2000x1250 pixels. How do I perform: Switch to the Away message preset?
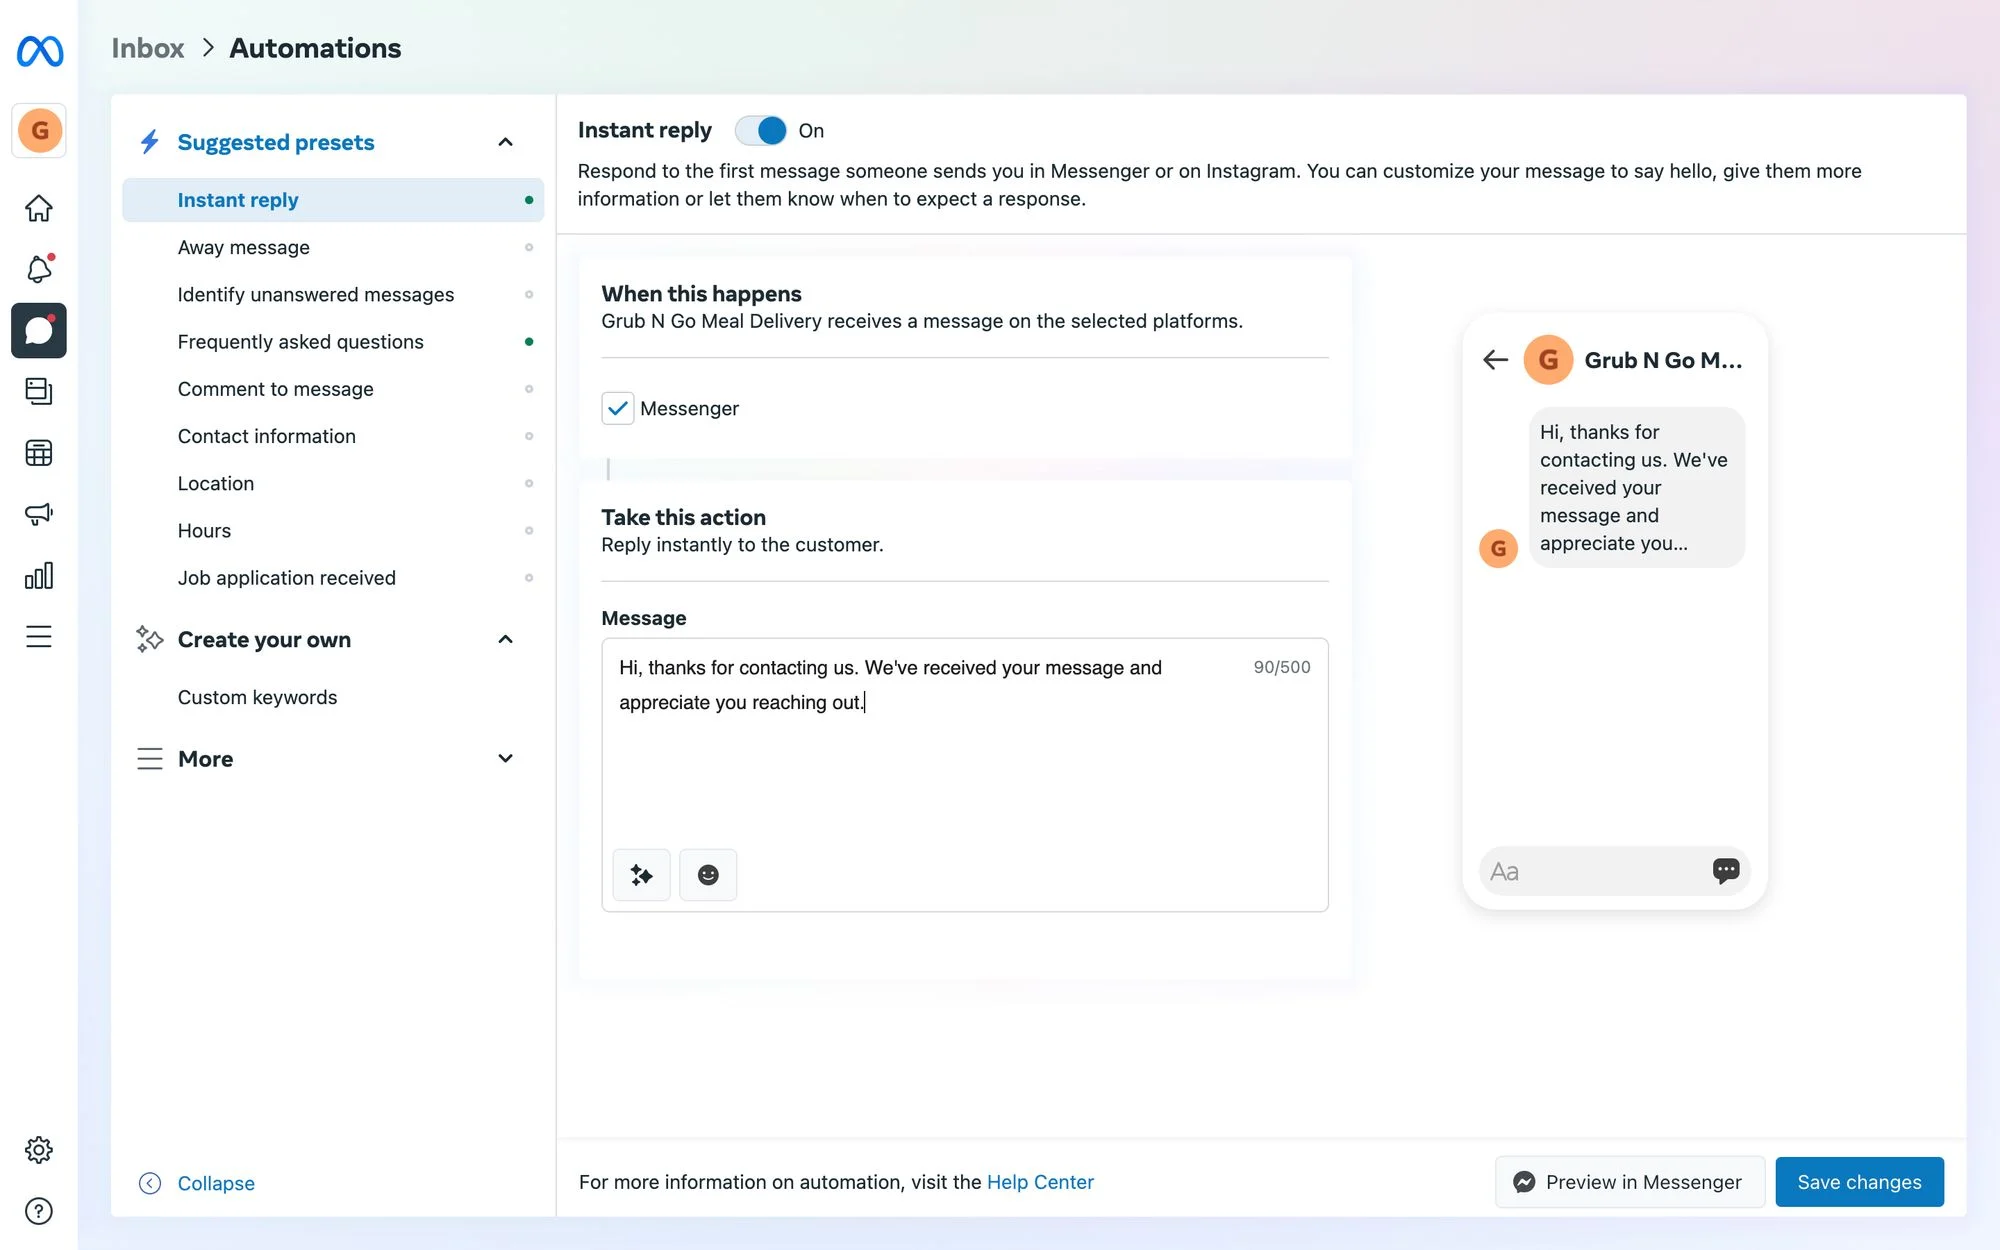[x=243, y=247]
